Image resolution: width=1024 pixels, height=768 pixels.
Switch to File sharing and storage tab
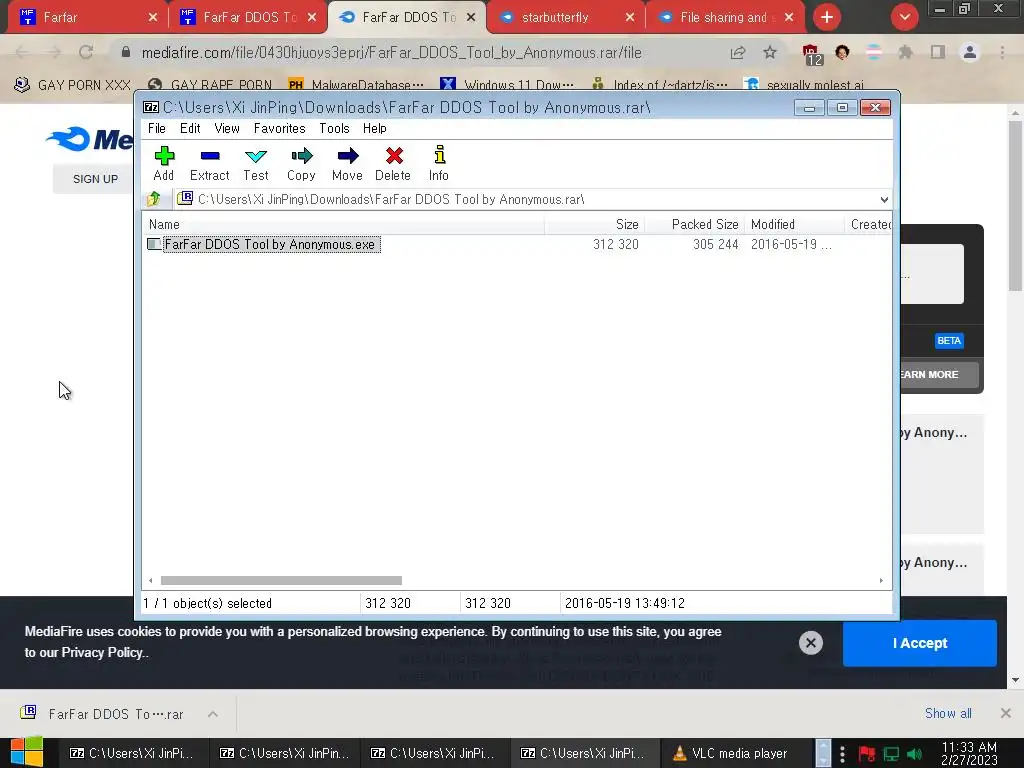(x=725, y=17)
